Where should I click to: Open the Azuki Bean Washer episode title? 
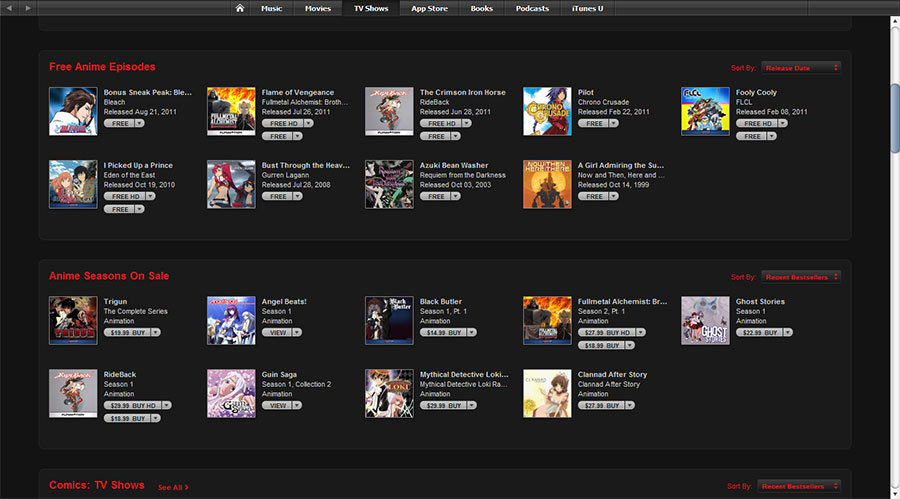[x=454, y=165]
